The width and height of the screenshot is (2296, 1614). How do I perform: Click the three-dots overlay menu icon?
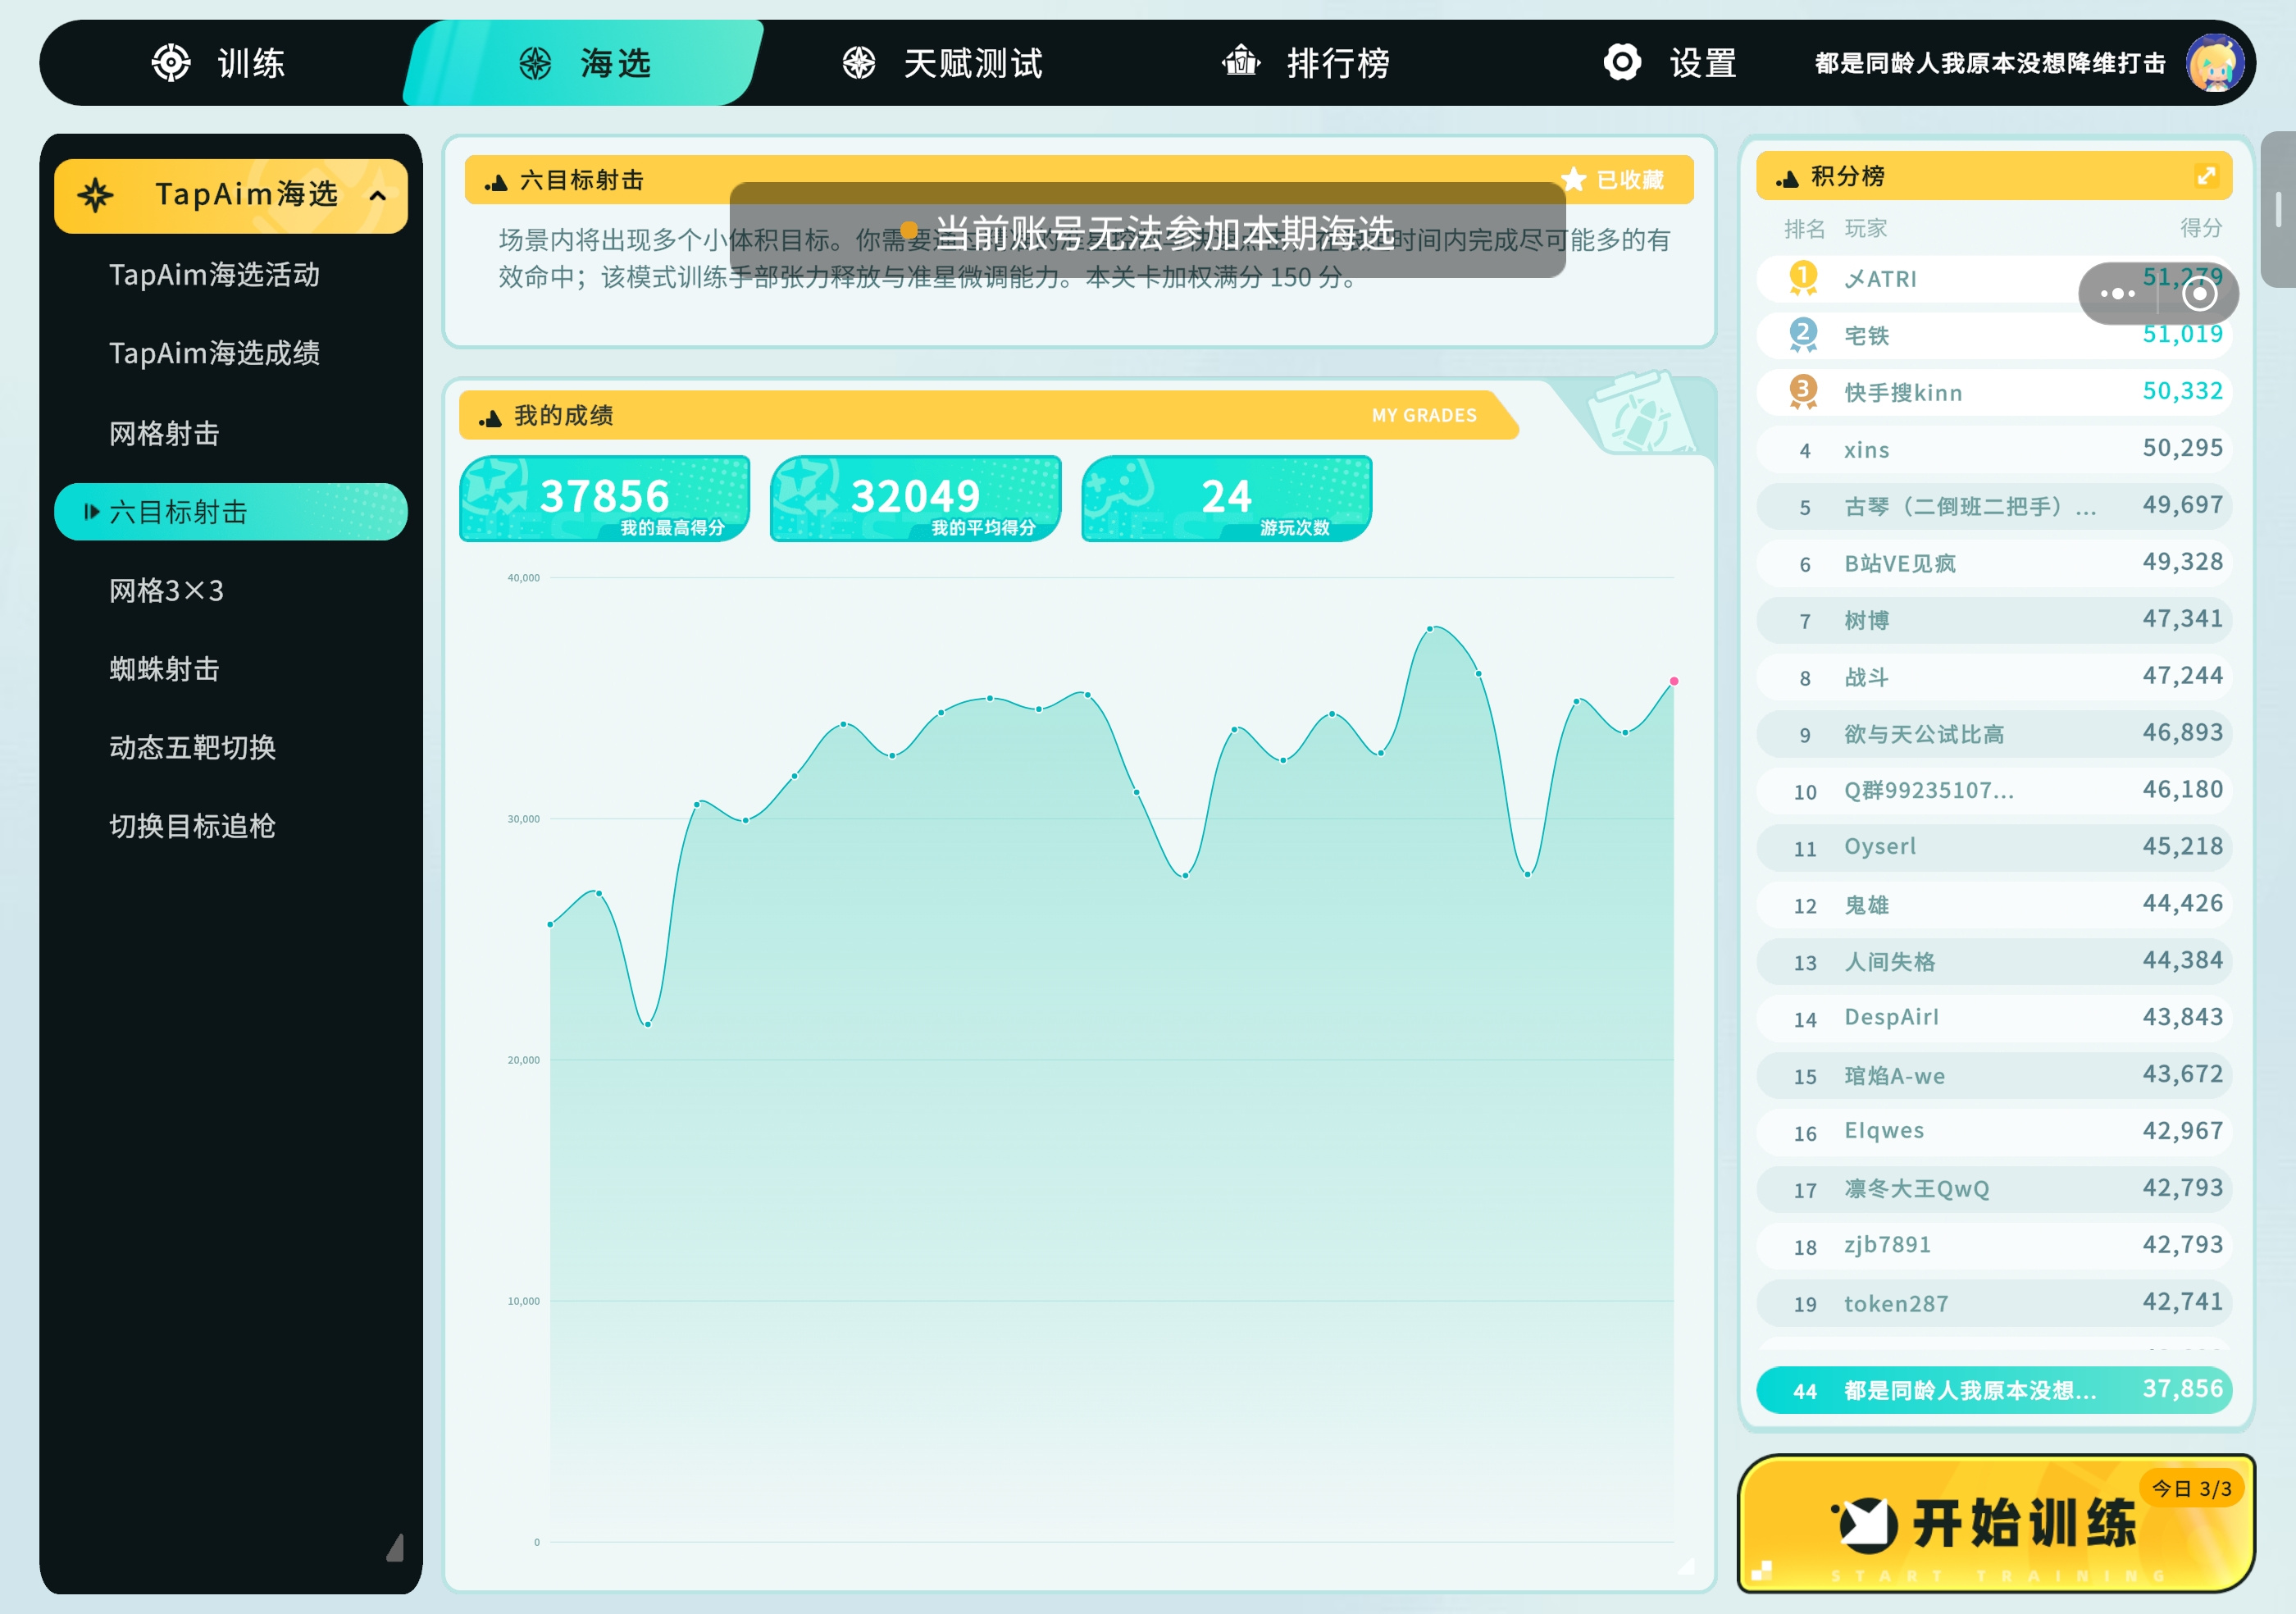click(x=2118, y=294)
